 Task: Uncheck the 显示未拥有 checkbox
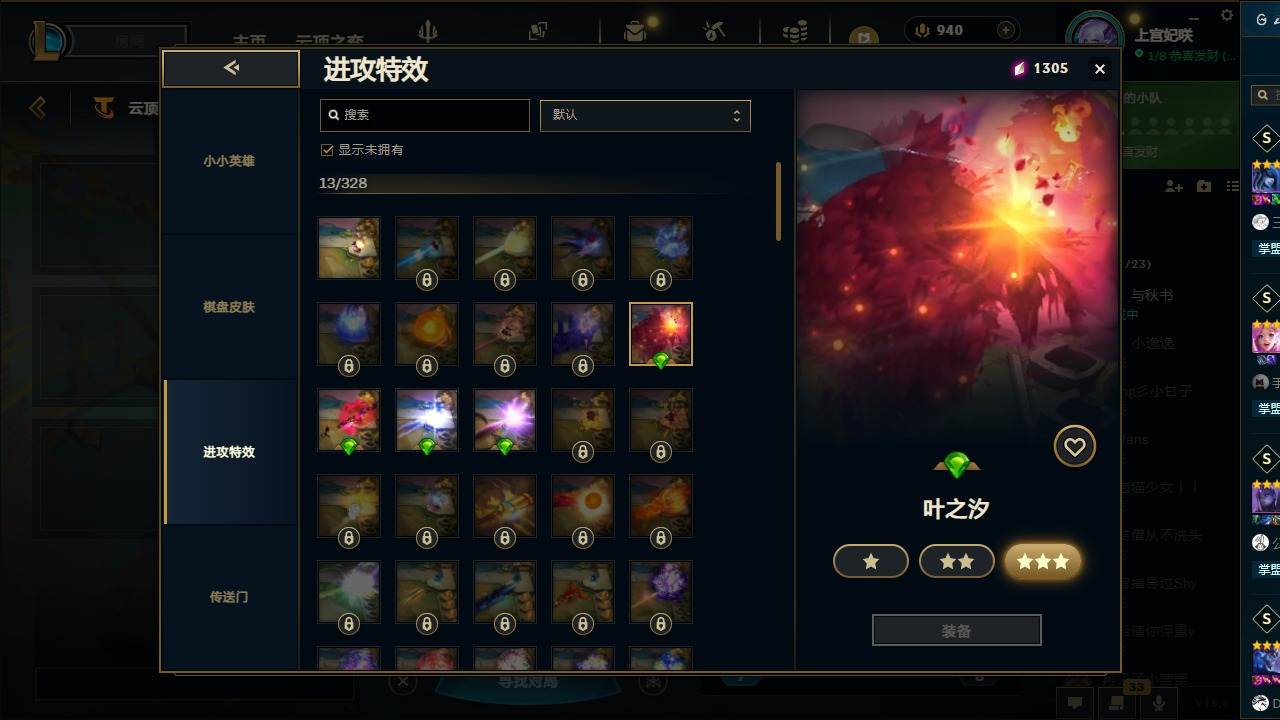tap(326, 150)
